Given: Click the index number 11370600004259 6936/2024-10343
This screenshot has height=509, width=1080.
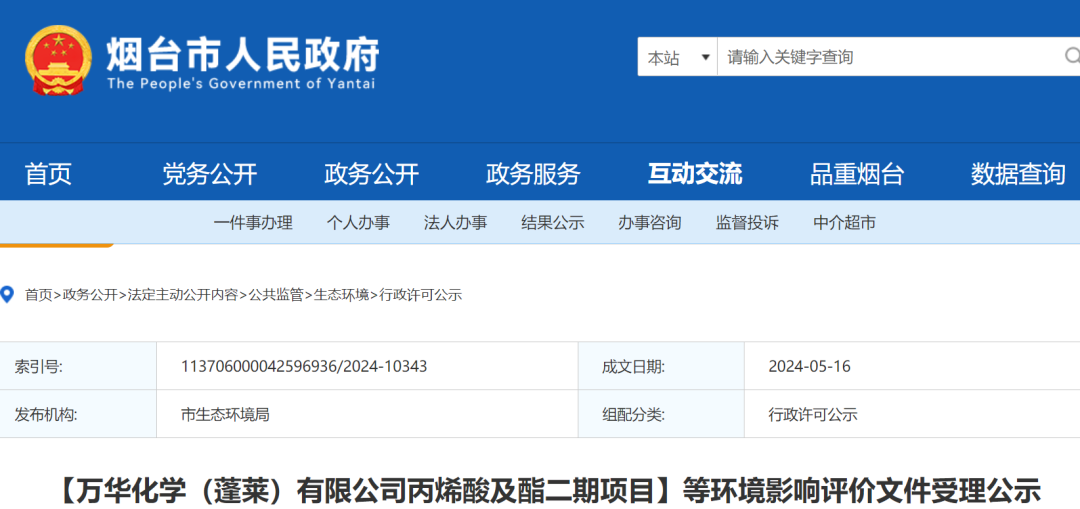Looking at the screenshot, I should [x=304, y=366].
